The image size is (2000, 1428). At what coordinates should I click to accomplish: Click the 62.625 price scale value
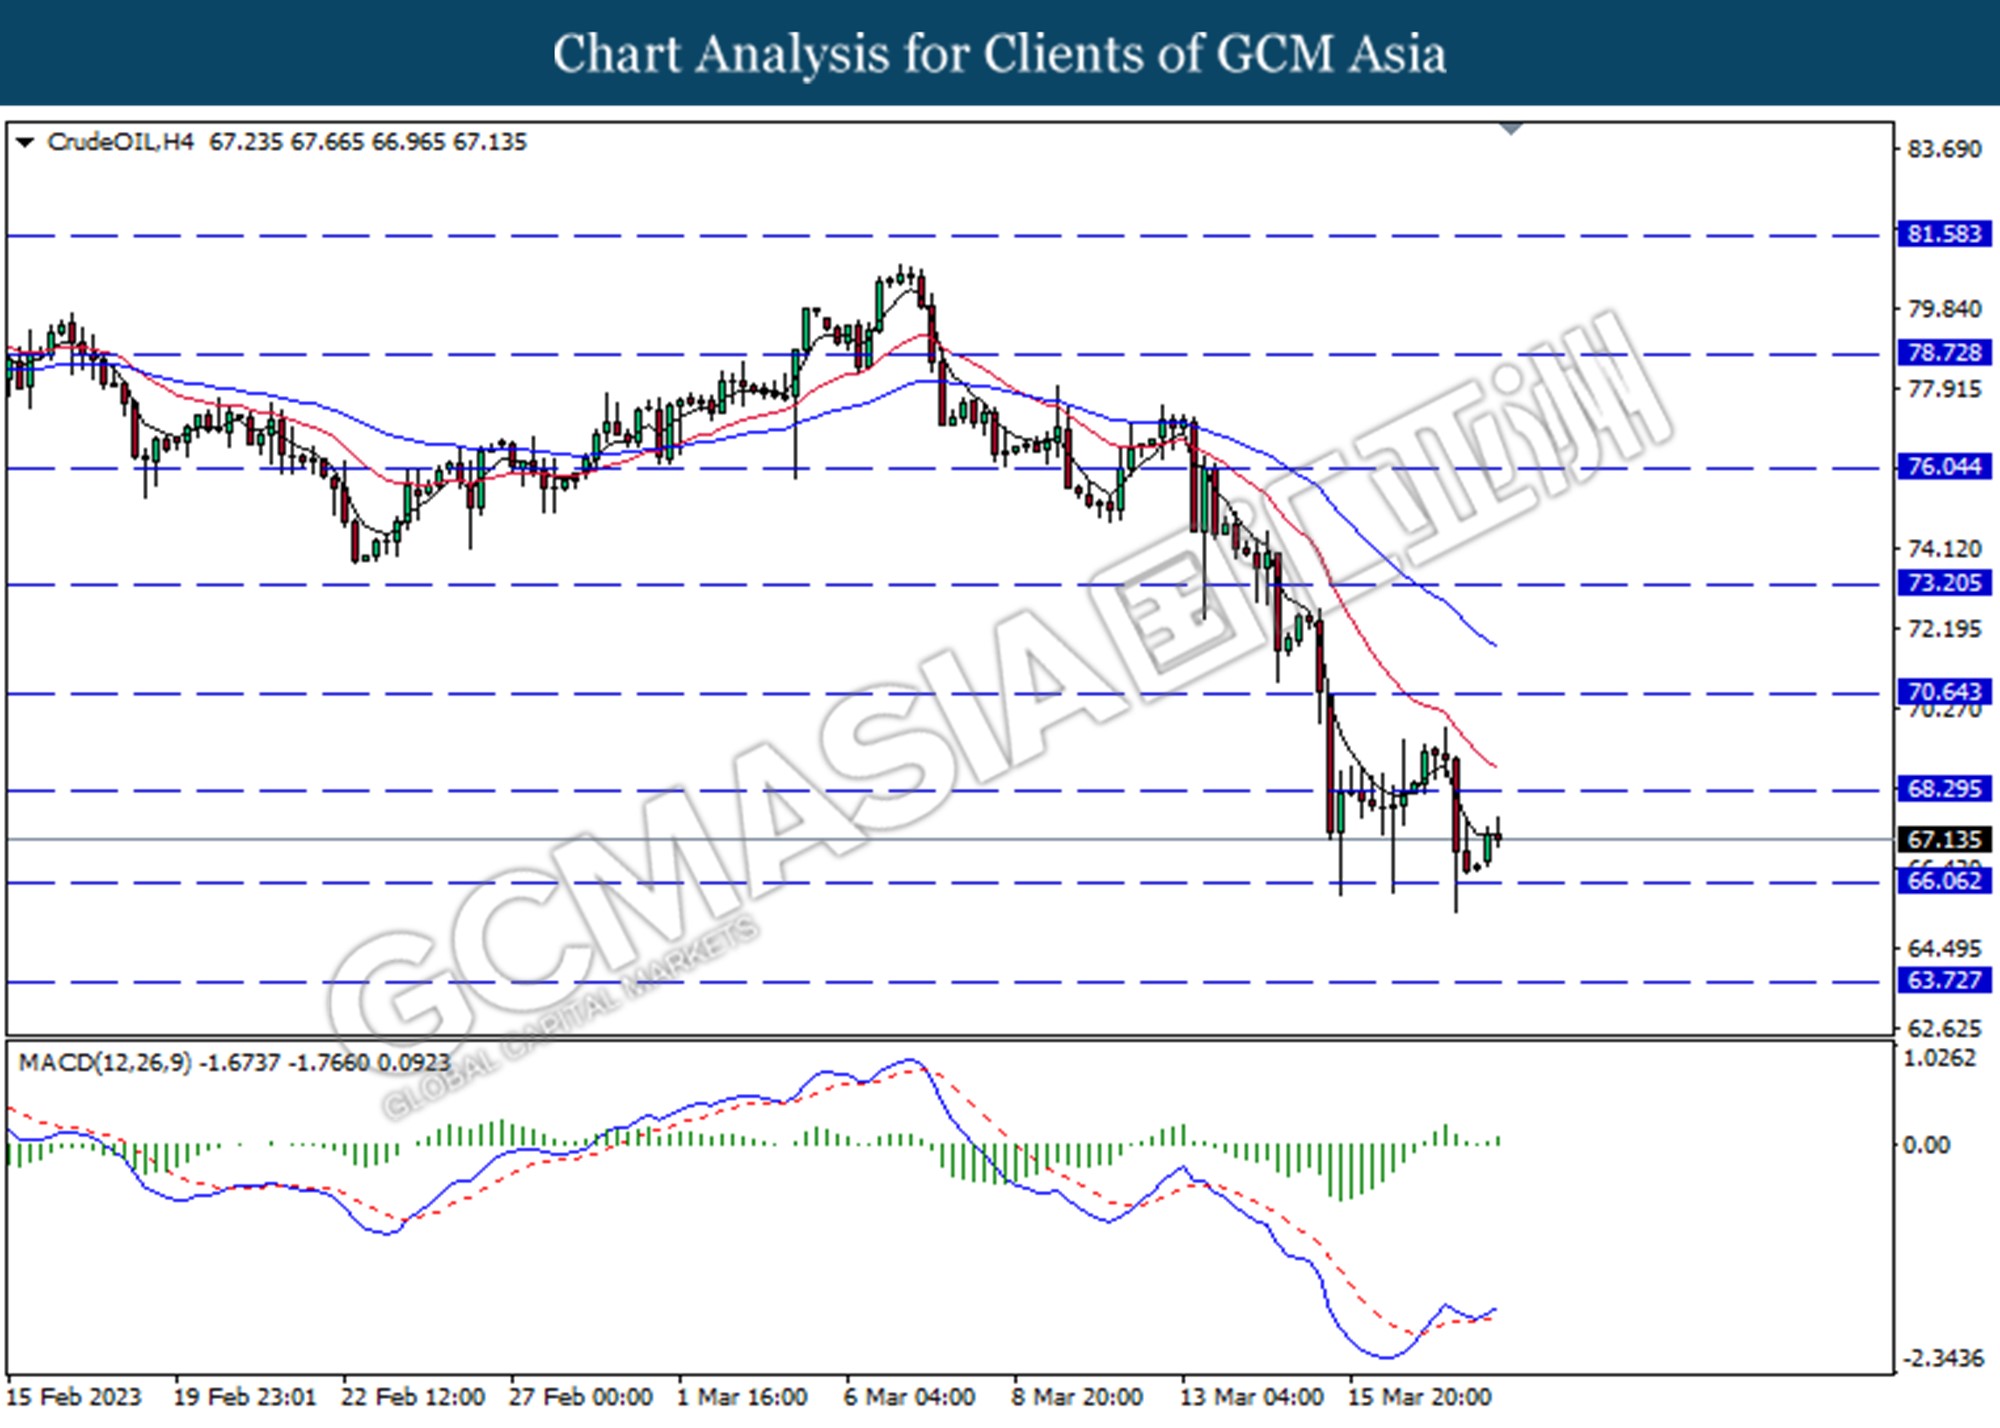click(x=1944, y=1029)
